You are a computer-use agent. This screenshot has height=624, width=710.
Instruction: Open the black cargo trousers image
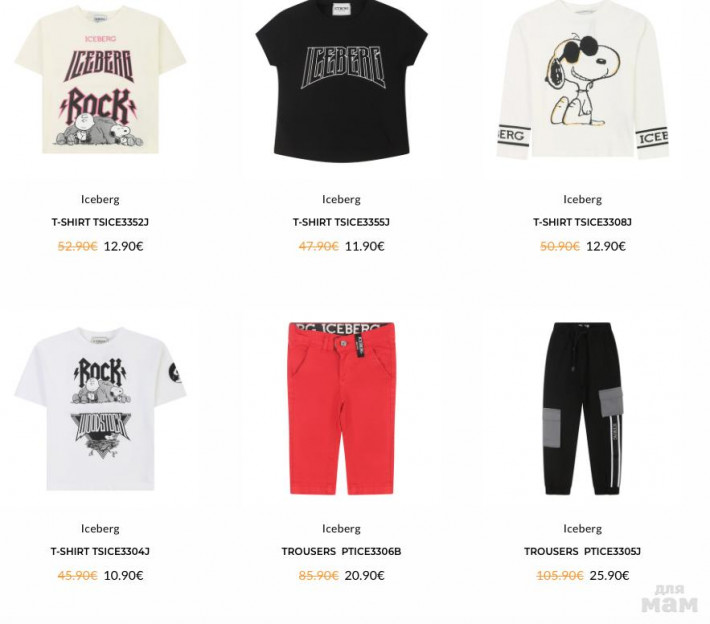pyautogui.click(x=582, y=409)
